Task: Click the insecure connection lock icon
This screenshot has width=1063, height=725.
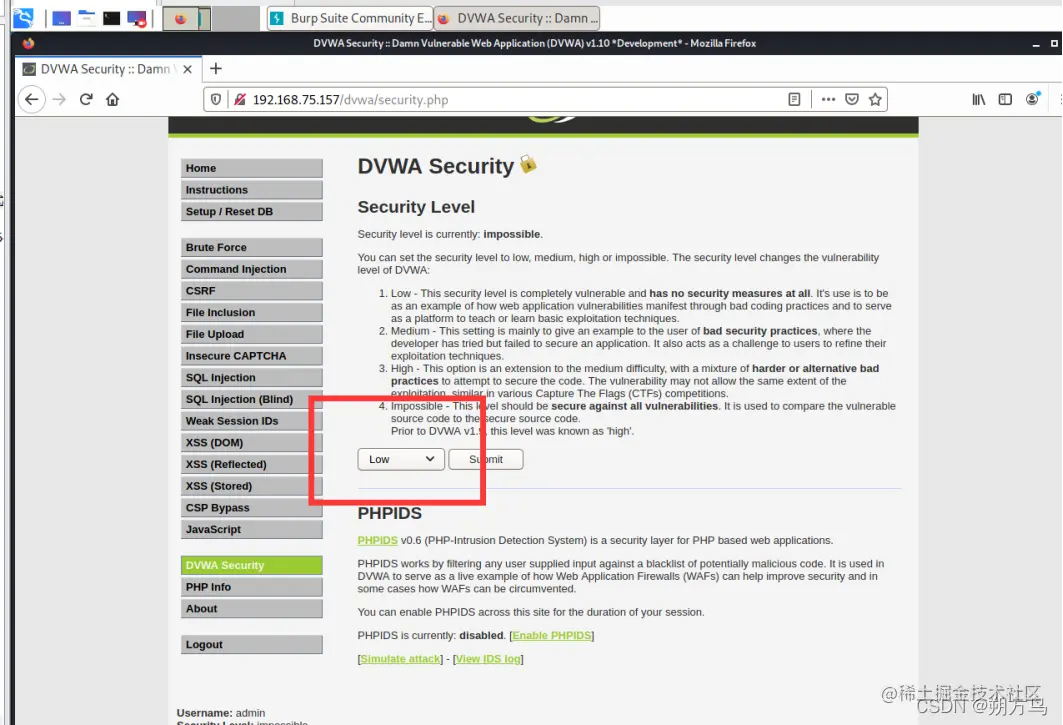Action: click(239, 100)
